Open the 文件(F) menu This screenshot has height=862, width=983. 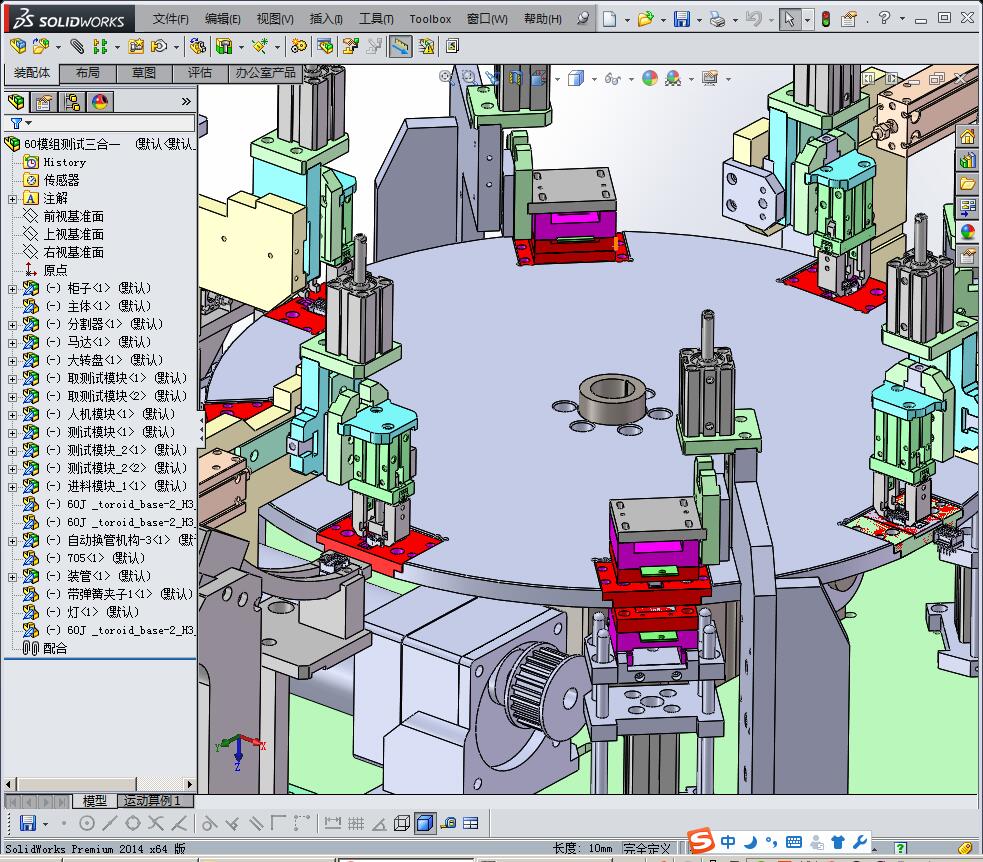tap(171, 19)
